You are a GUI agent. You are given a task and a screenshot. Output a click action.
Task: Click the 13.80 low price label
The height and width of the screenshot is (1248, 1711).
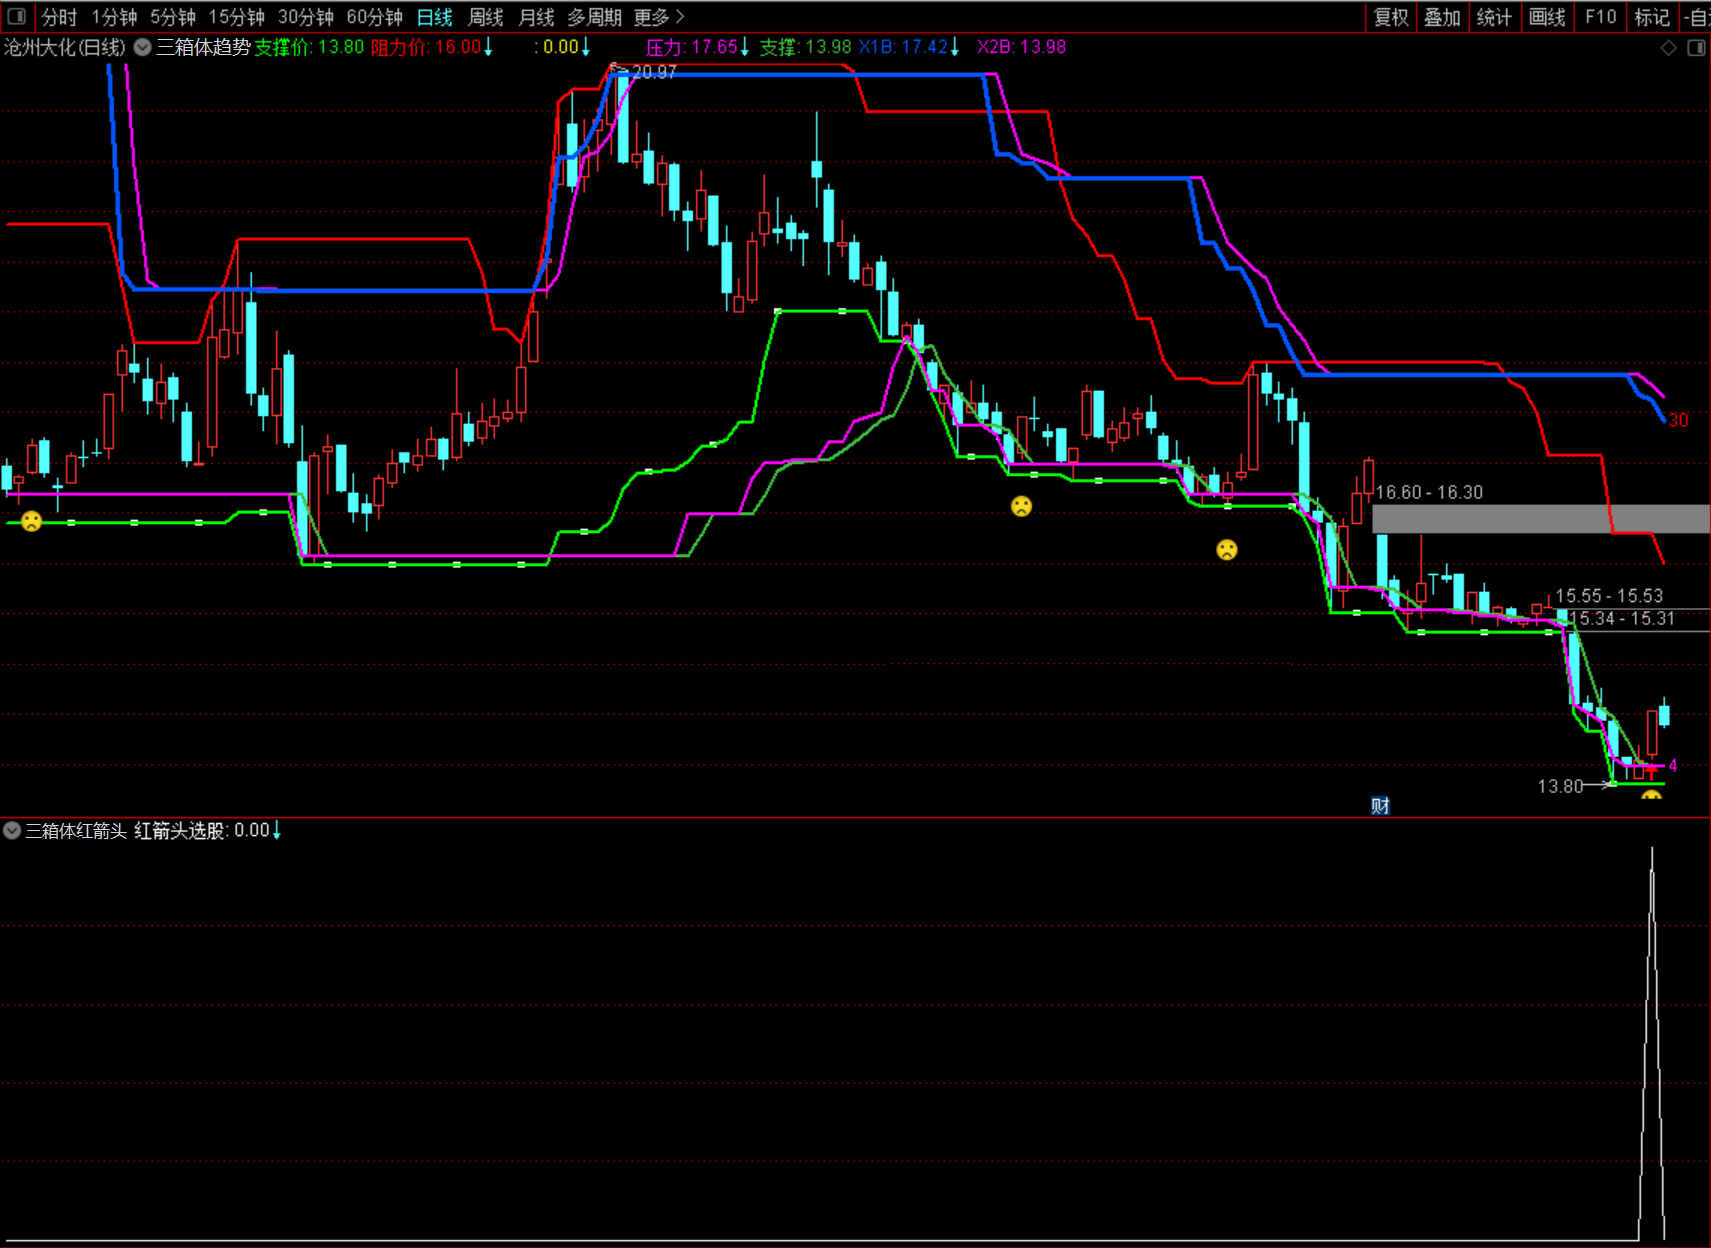click(1560, 786)
